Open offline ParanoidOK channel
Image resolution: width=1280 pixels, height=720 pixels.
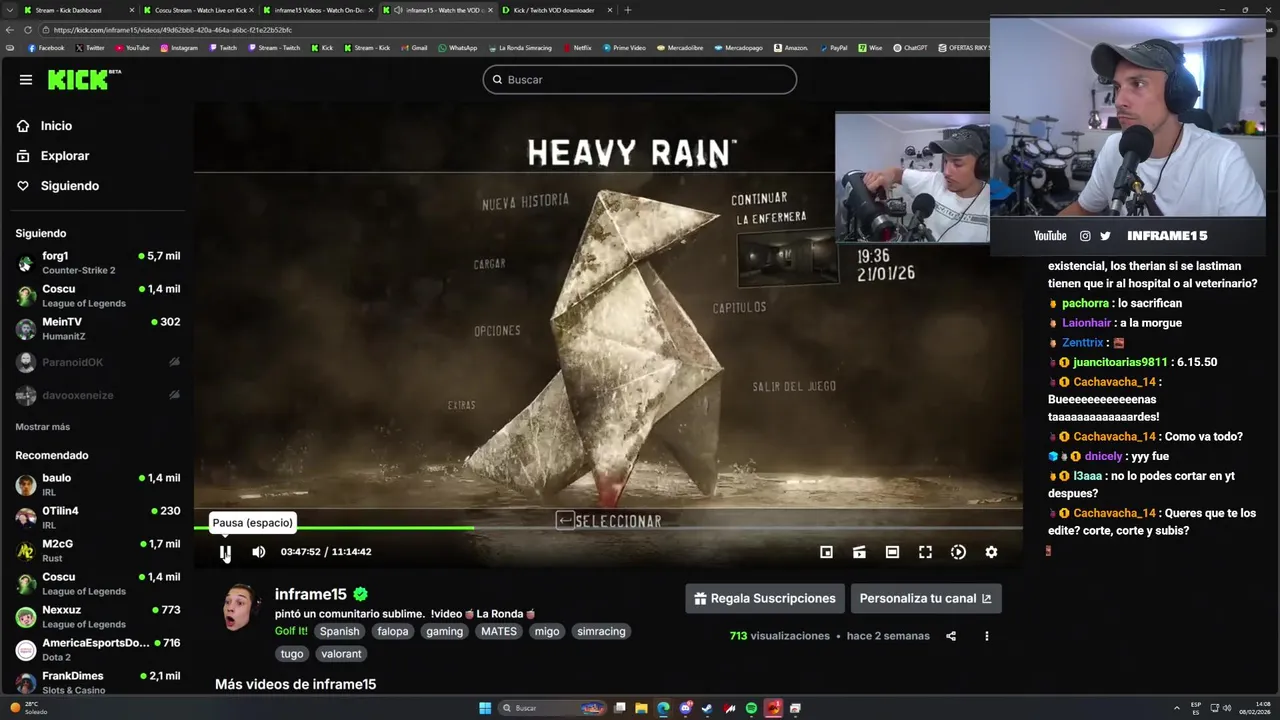98,362
